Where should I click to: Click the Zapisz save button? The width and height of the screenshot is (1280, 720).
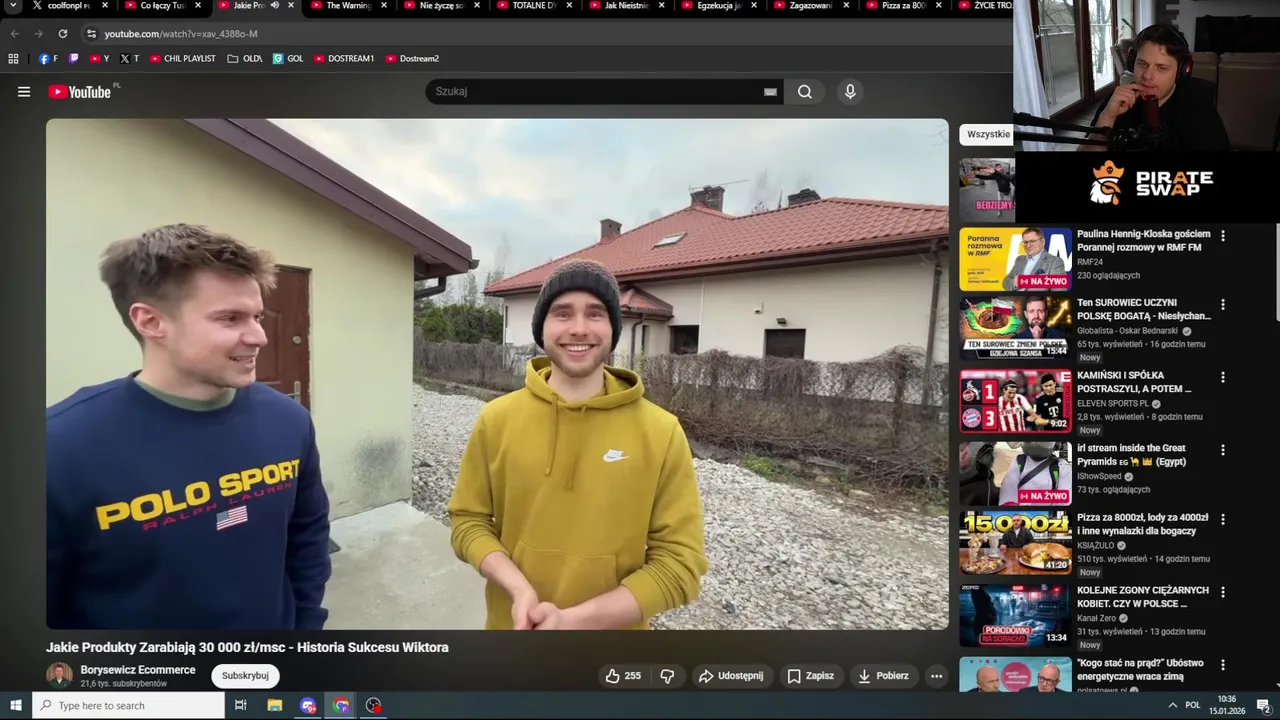810,676
